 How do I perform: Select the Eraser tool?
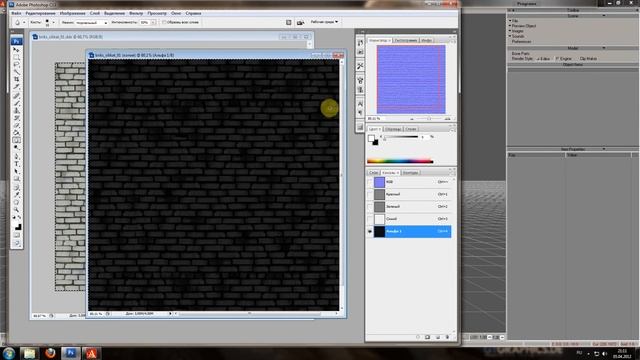(x=16, y=125)
